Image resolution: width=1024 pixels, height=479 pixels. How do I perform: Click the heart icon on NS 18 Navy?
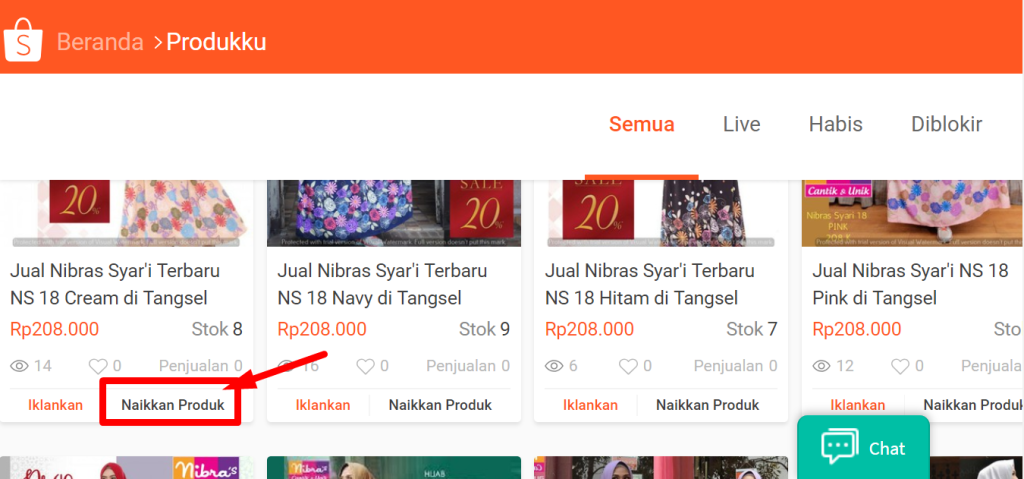[366, 366]
